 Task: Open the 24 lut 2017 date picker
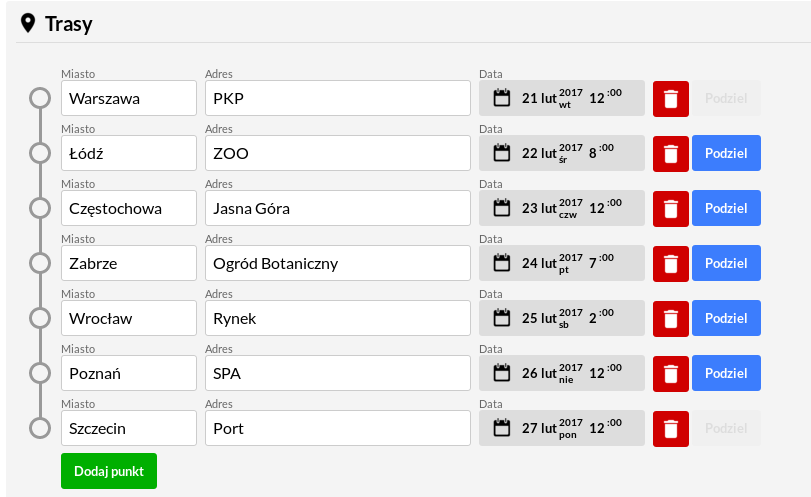pyautogui.click(x=562, y=263)
